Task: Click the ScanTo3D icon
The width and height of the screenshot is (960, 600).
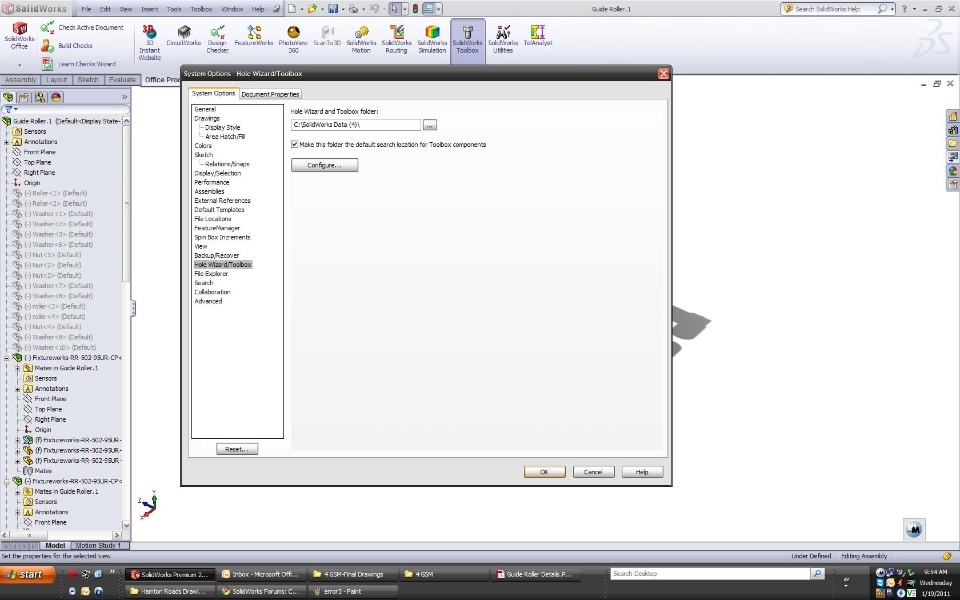Action: point(327,36)
